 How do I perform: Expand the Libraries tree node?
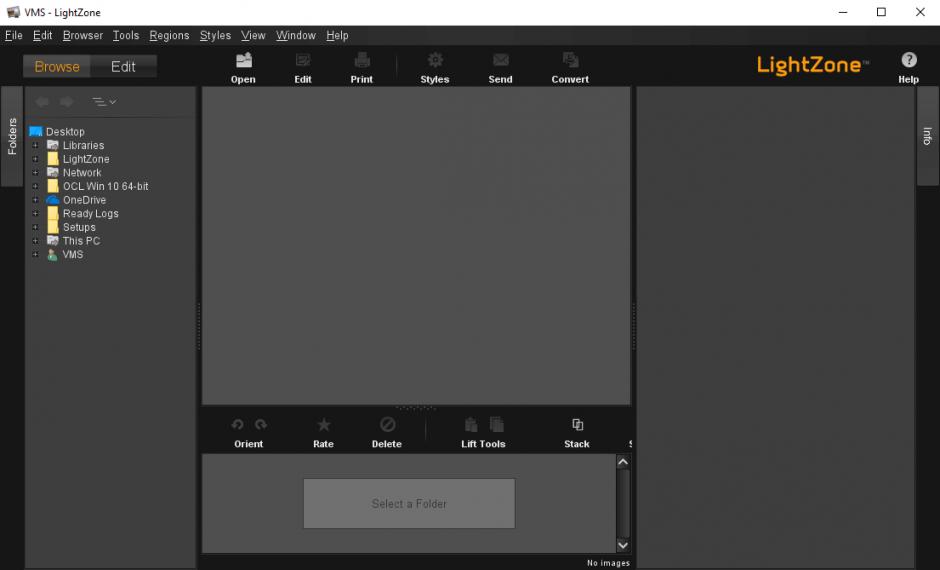pos(35,146)
